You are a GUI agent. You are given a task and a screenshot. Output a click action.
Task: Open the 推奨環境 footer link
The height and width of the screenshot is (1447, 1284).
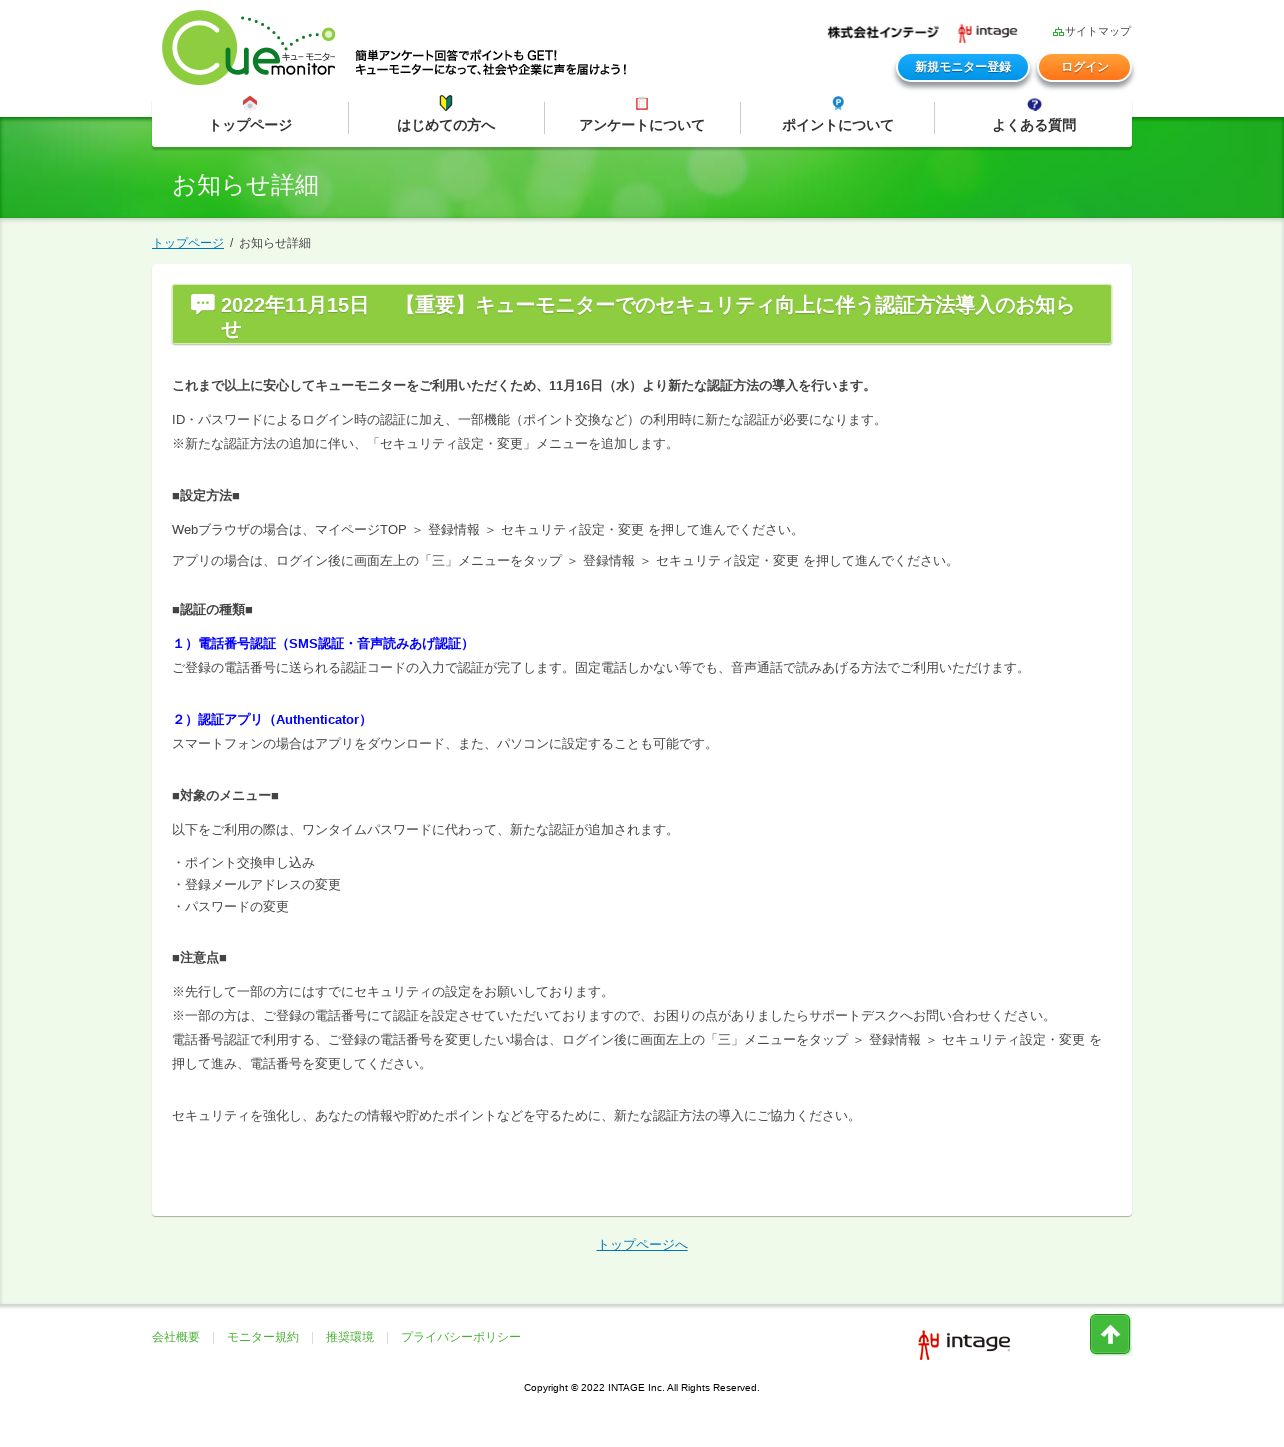pos(350,1337)
